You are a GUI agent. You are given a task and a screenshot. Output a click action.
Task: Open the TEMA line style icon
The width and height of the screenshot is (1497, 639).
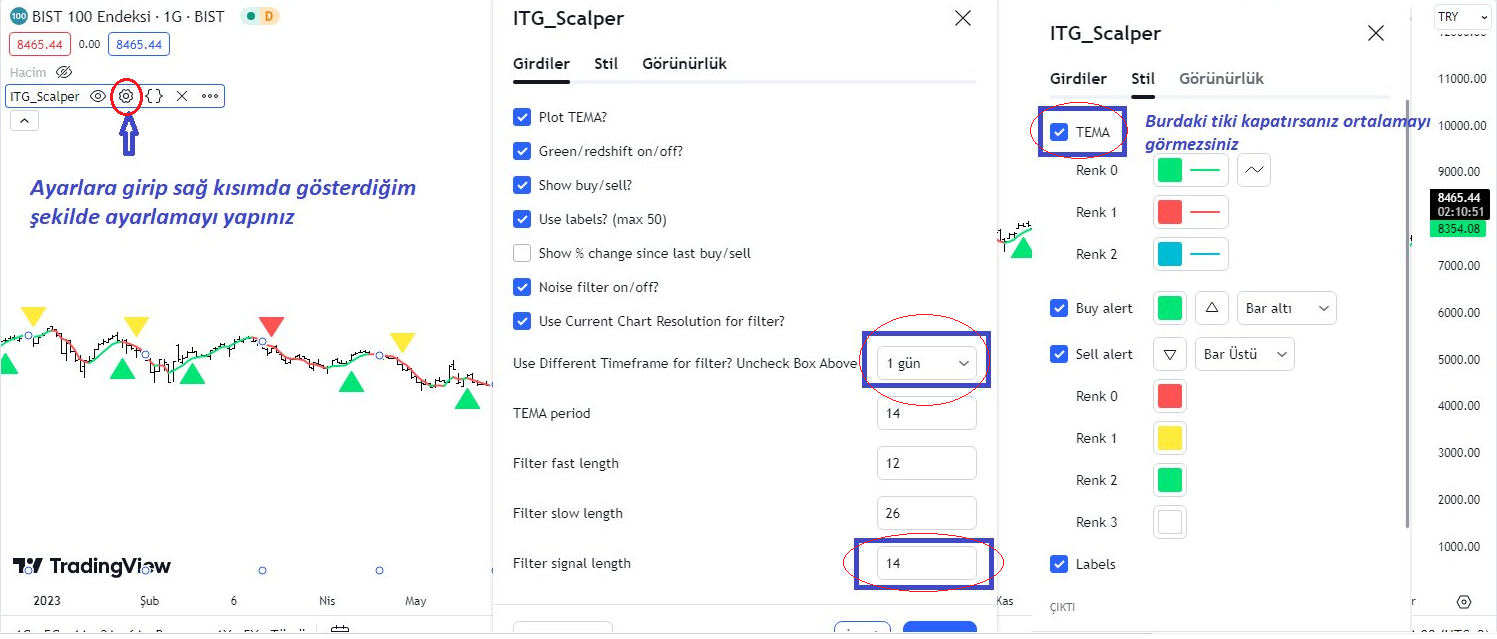coord(1253,171)
